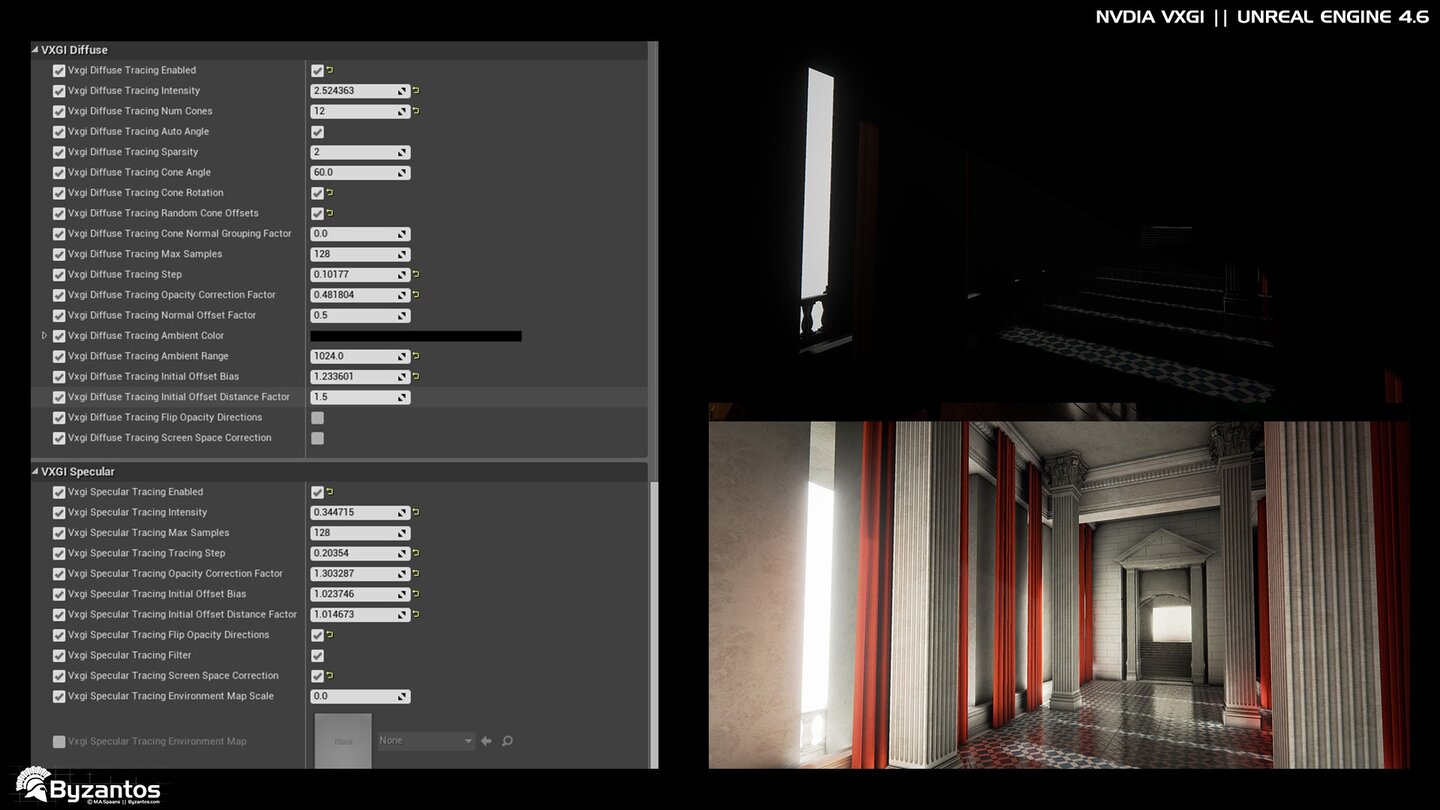Click the lit interior render with red curtains
This screenshot has height=810, width=1440.
click(x=1060, y=594)
